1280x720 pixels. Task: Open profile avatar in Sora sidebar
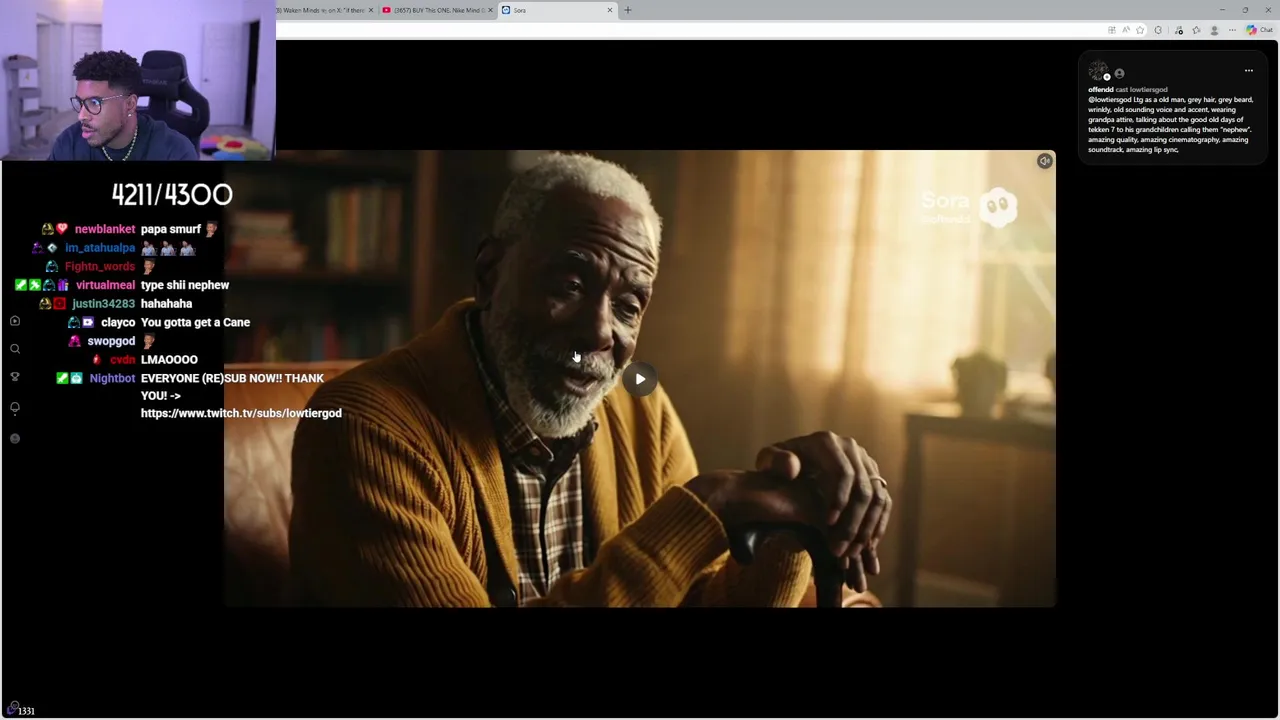(x=15, y=439)
